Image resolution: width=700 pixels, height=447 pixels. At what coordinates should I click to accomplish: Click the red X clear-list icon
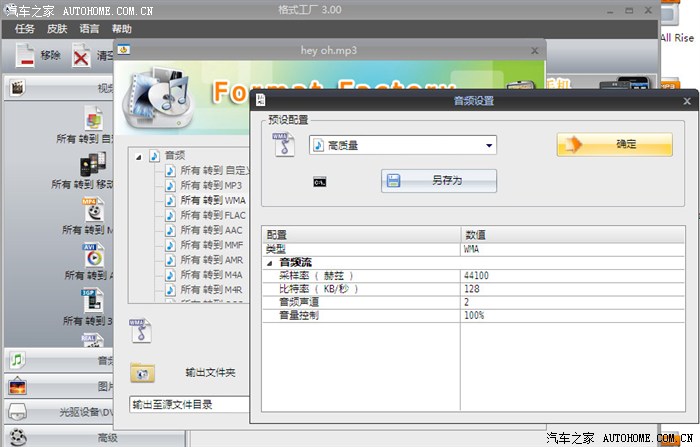(81, 56)
